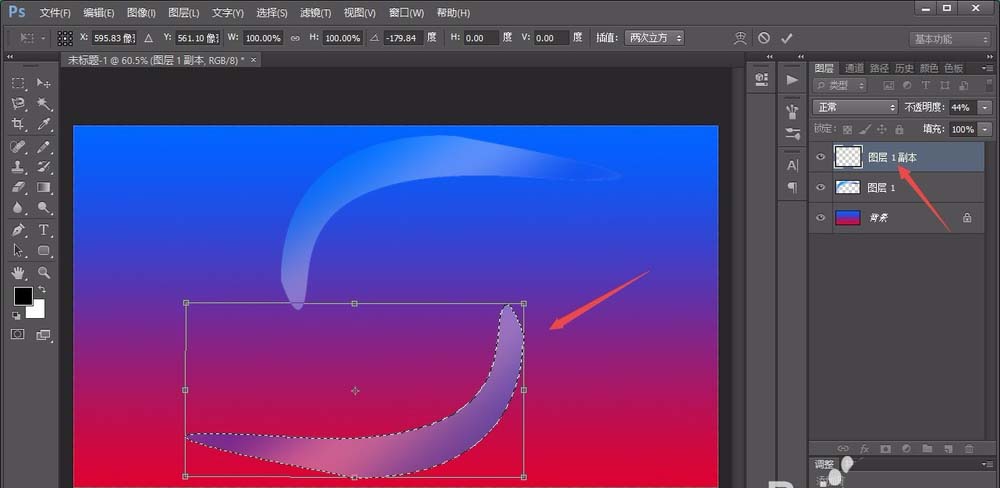
Task: Cancel transform with the circle-slash icon
Action: (x=764, y=38)
